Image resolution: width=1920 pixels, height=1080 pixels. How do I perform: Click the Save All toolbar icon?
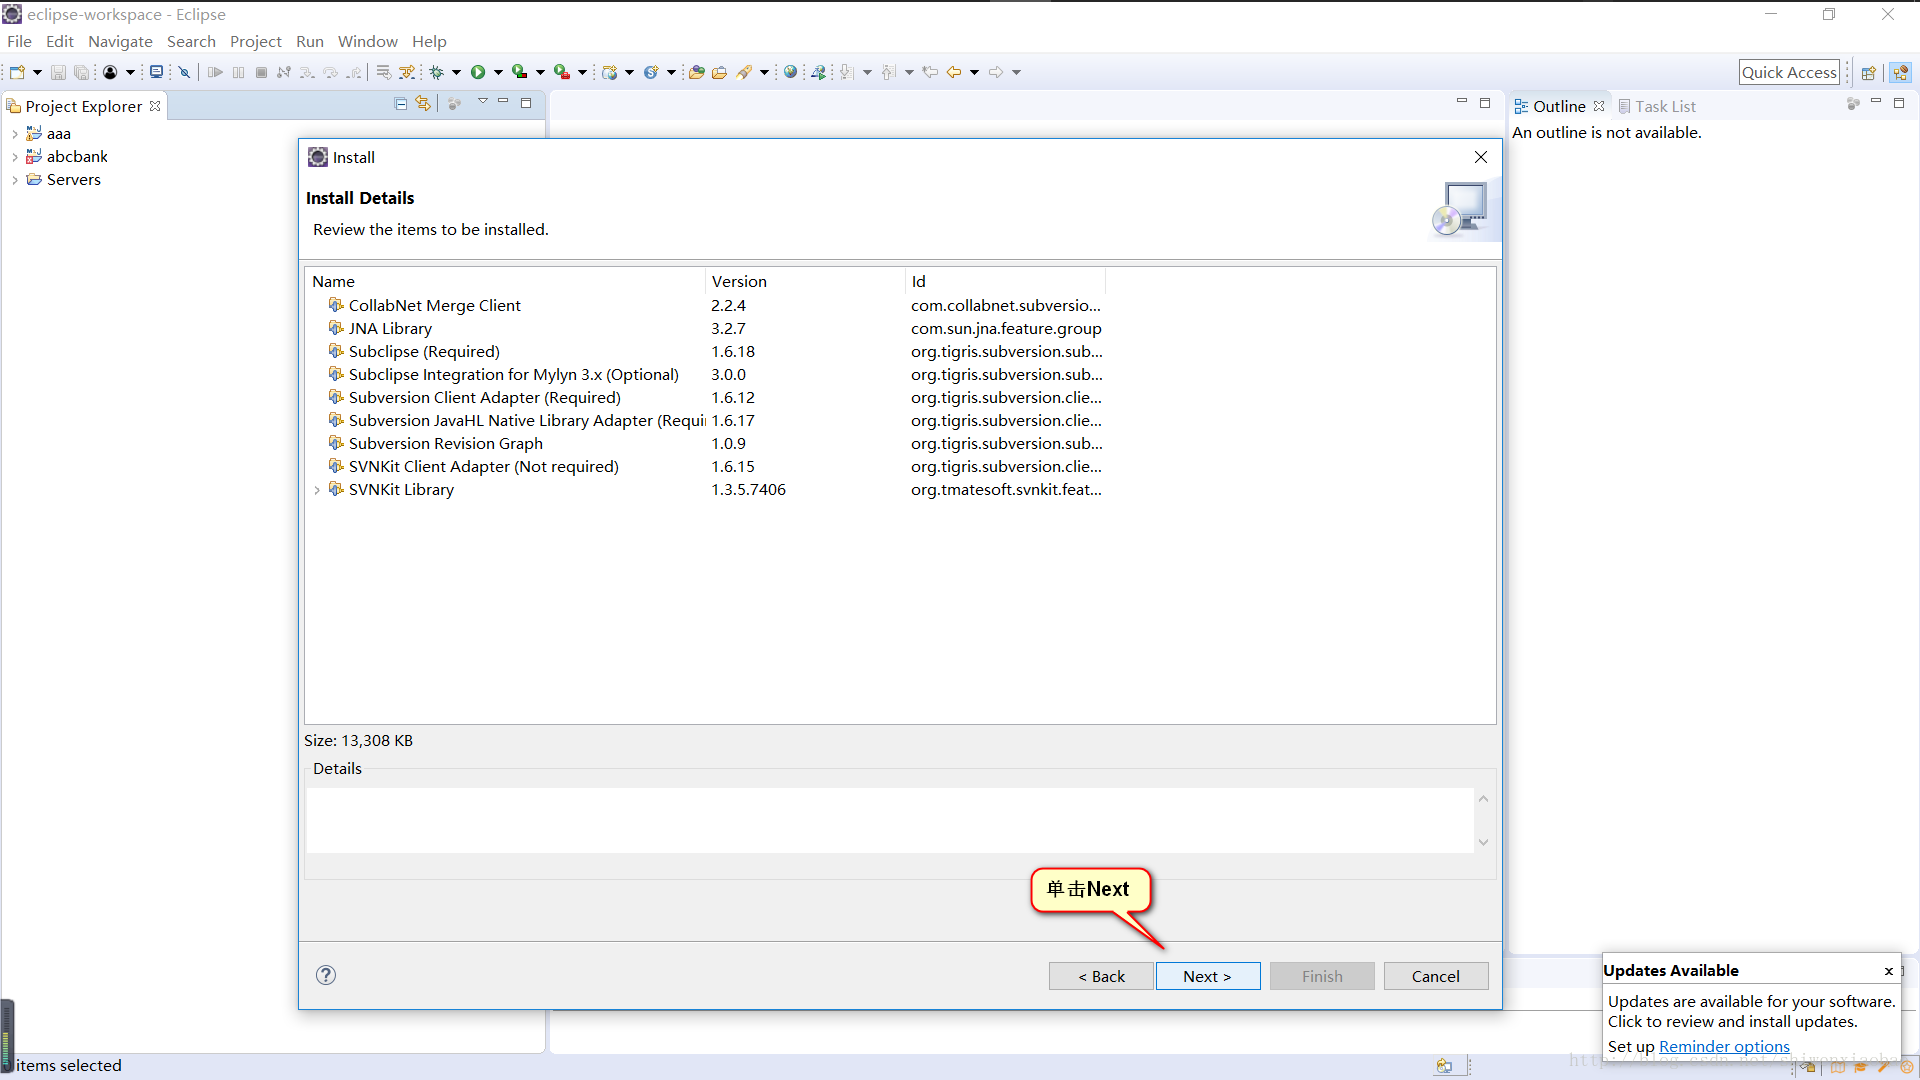(x=82, y=72)
